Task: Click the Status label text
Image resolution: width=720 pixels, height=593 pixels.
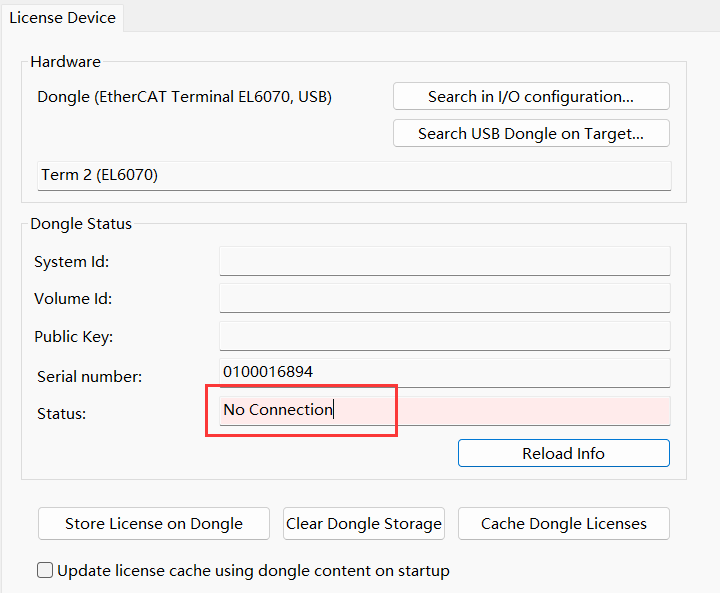Action: pos(62,414)
